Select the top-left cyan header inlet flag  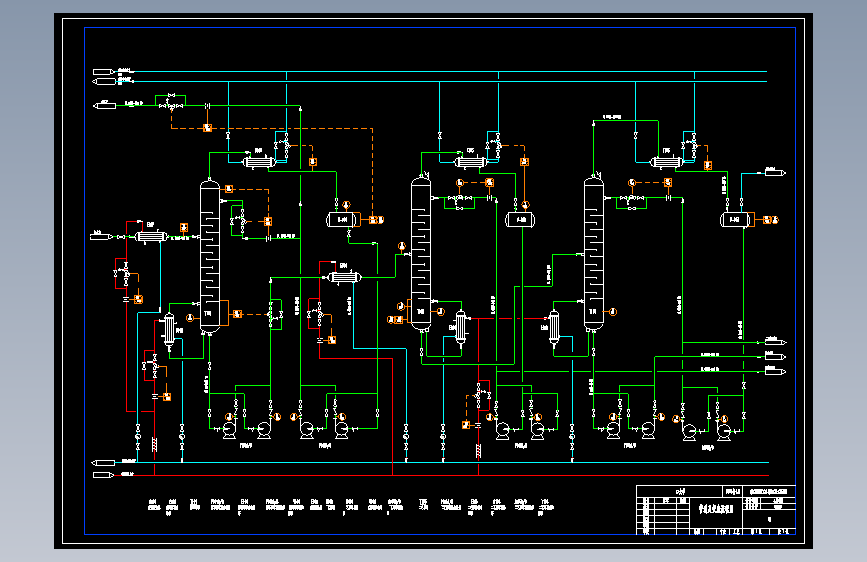tap(104, 72)
